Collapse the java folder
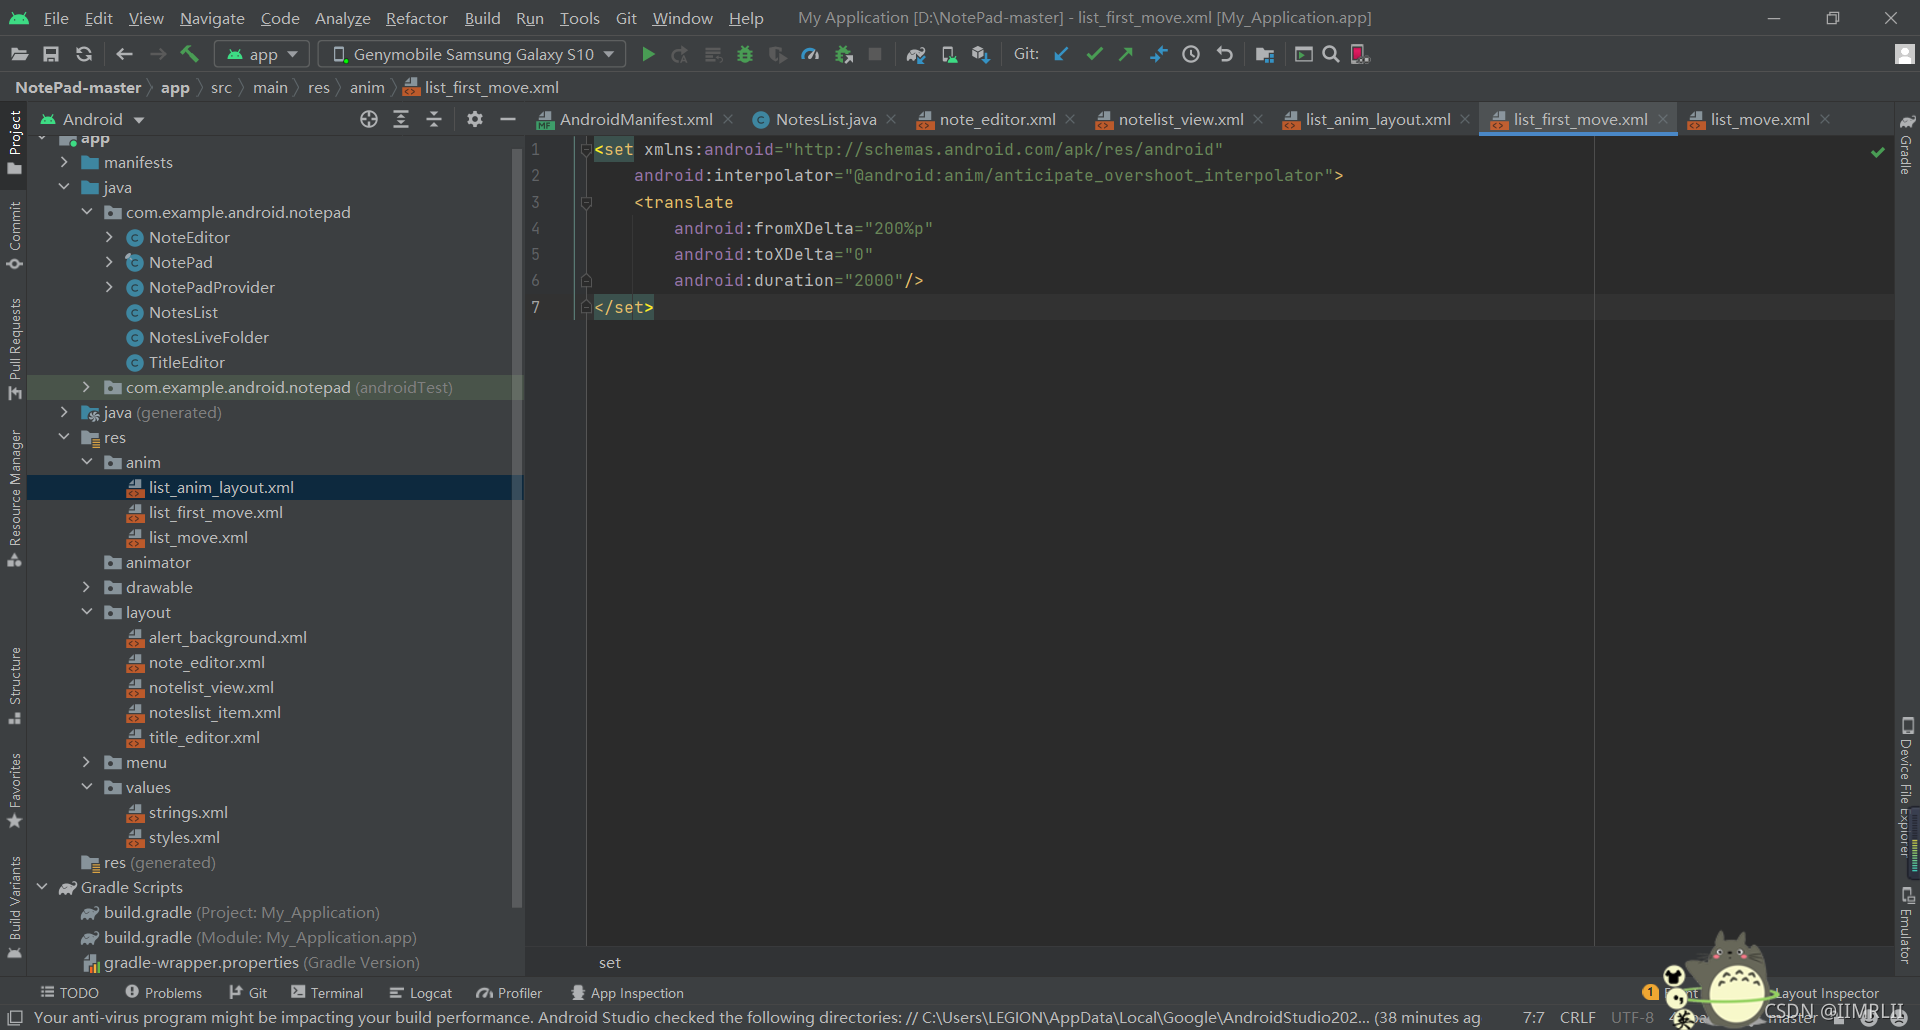The width and height of the screenshot is (1920, 1030). tap(64, 187)
